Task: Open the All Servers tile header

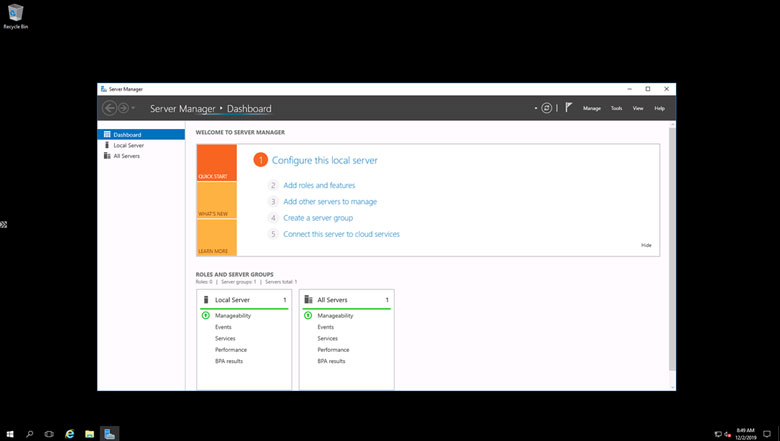Action: click(346, 300)
